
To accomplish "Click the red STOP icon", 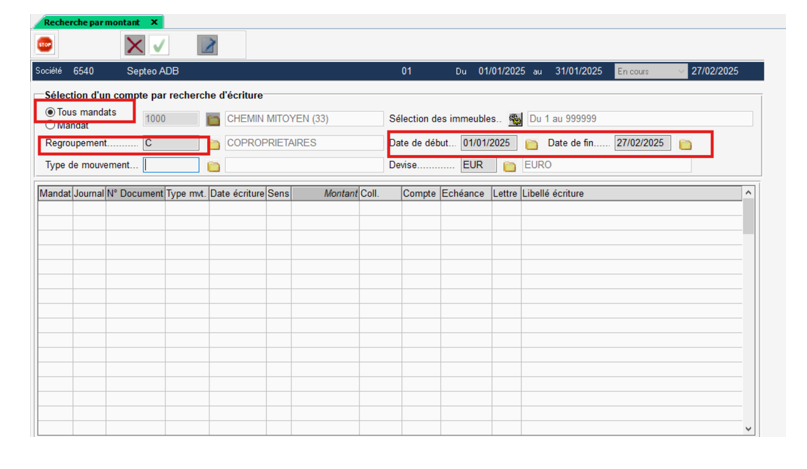I will [45, 45].
